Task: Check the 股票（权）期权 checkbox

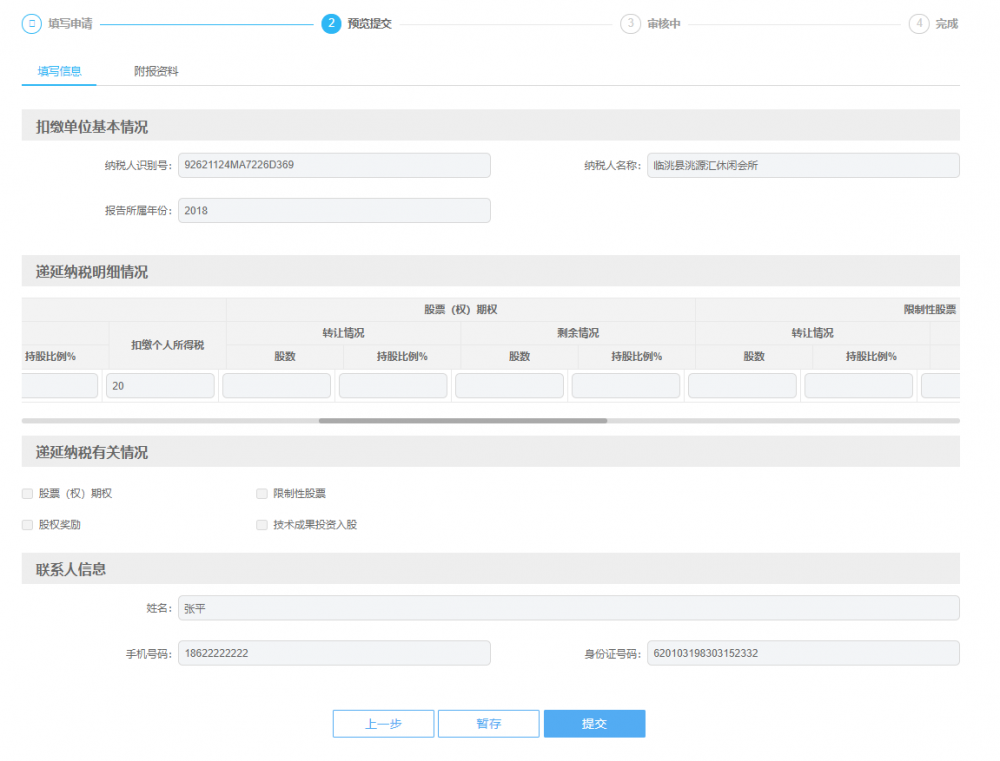Action: 27,494
